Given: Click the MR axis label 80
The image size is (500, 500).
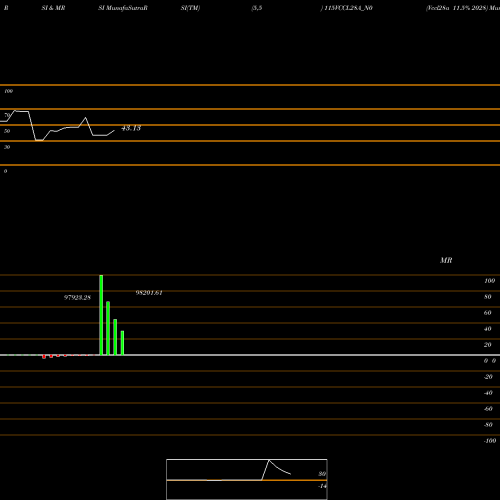Looking at the screenshot, I should coord(488,297).
